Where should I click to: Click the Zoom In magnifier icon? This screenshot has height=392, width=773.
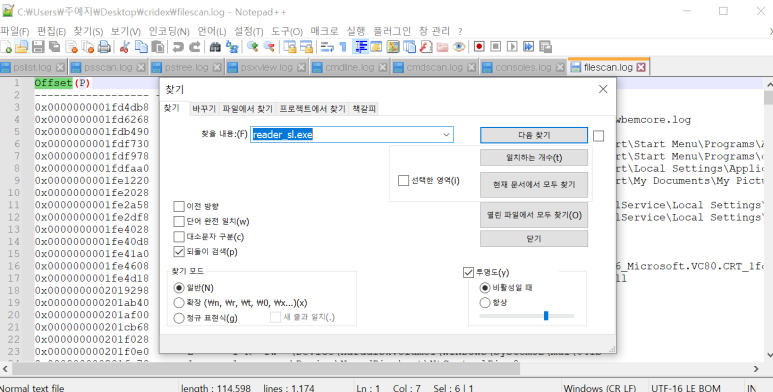point(252,47)
